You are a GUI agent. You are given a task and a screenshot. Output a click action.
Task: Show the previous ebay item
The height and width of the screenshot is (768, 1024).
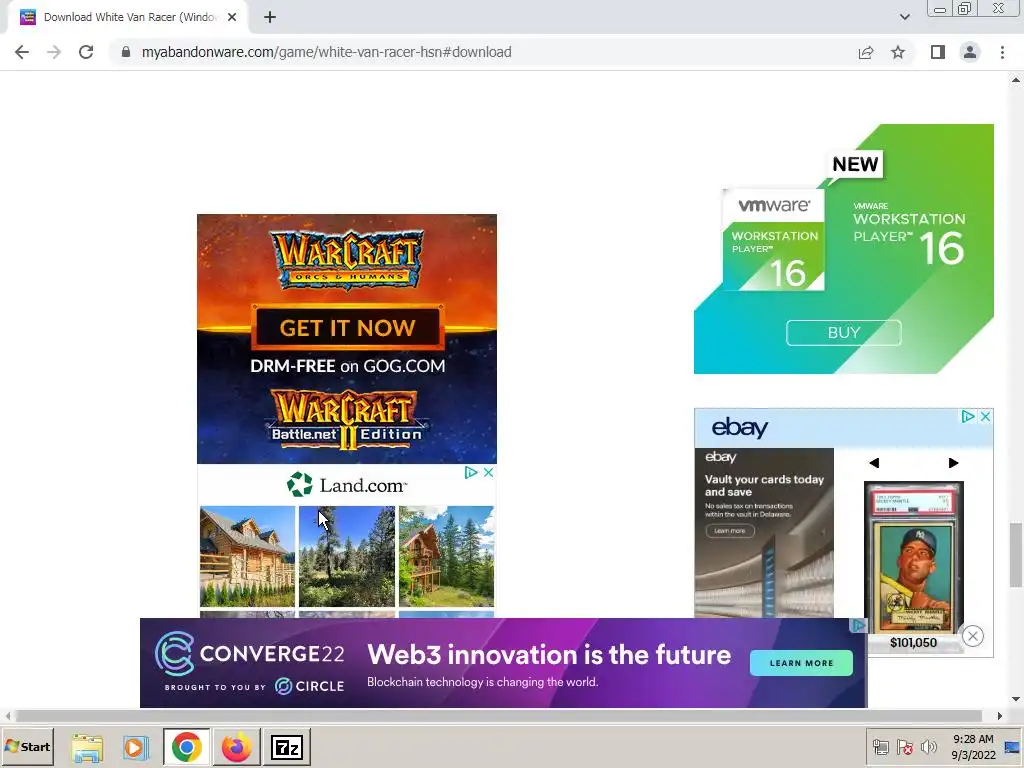[874, 463]
